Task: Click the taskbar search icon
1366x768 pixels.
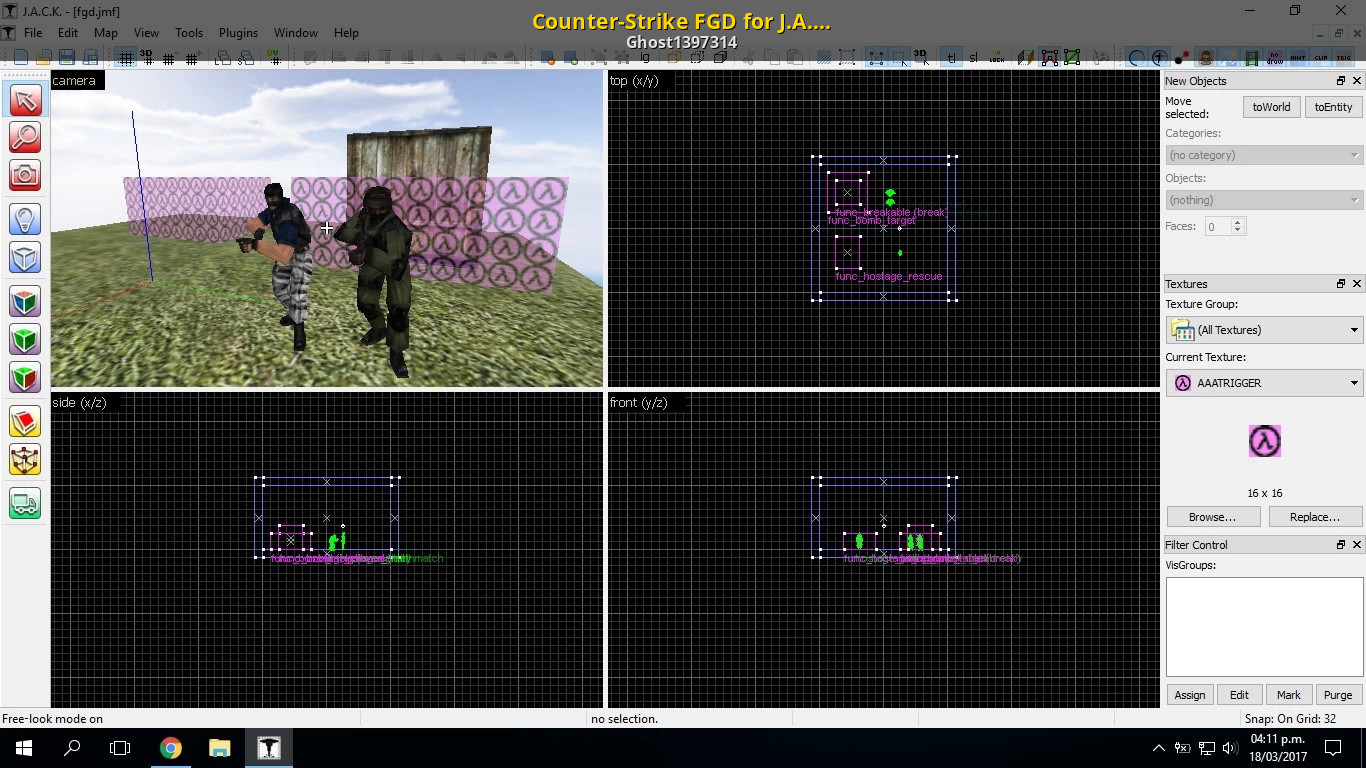Action: coord(72,748)
